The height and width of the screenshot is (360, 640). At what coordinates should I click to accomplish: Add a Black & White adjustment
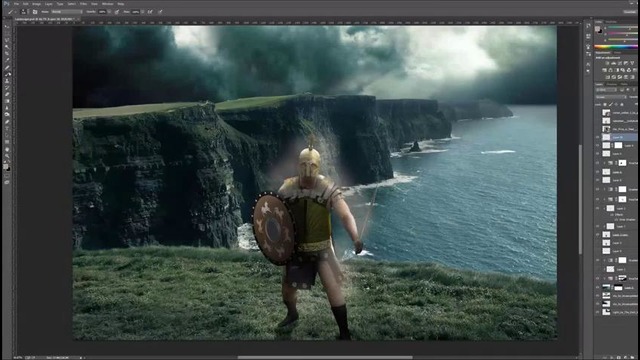[x=617, y=70]
